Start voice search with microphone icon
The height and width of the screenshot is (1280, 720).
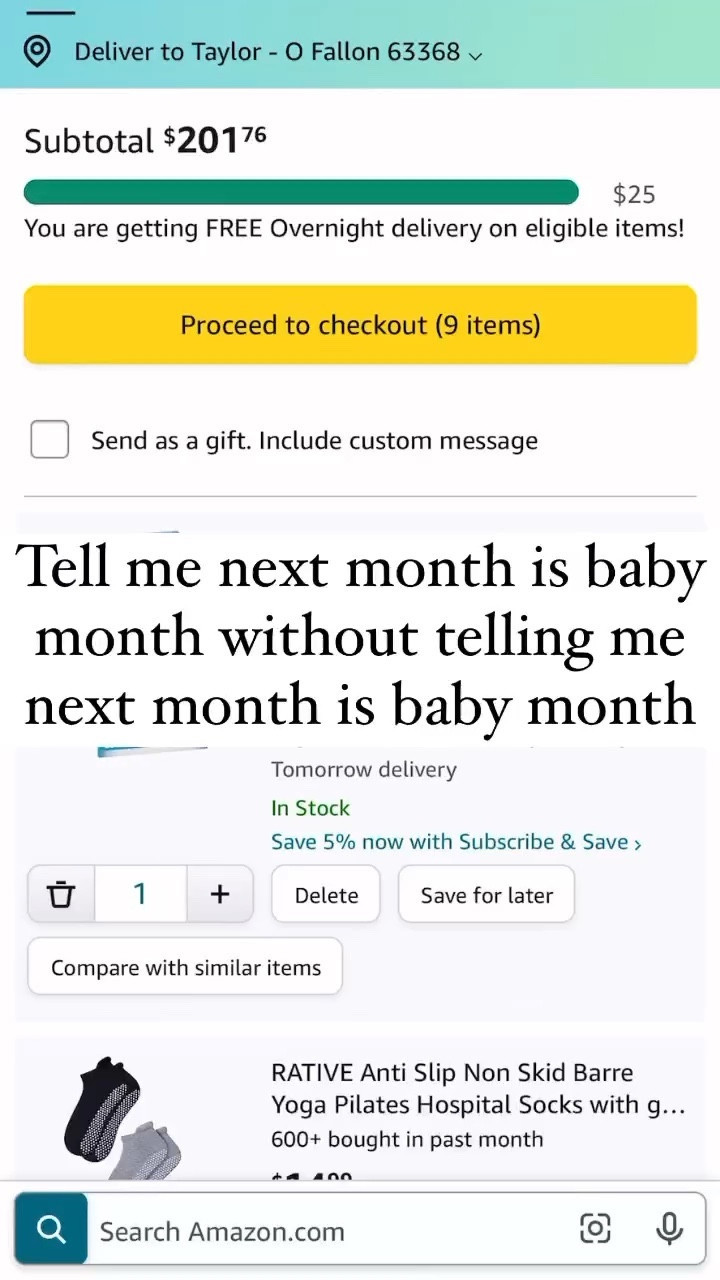[x=668, y=1230]
